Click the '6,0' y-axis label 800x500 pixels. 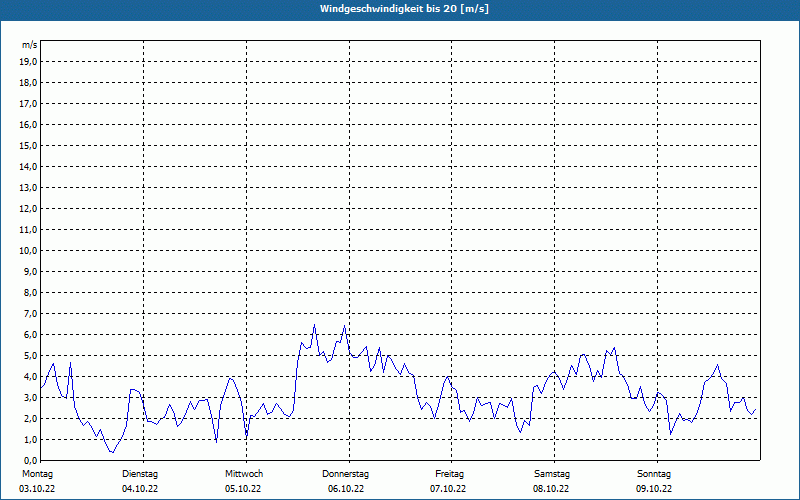pos(30,335)
